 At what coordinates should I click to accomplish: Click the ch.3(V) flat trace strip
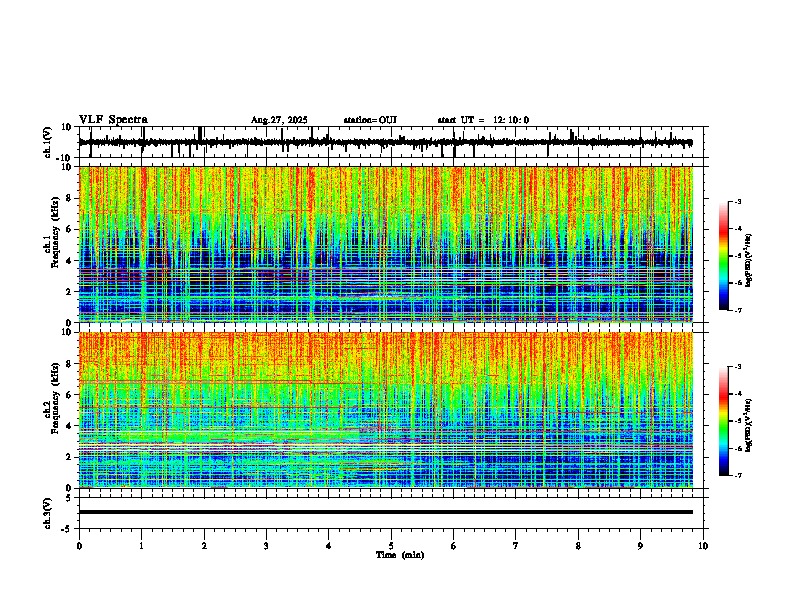pyautogui.click(x=386, y=512)
